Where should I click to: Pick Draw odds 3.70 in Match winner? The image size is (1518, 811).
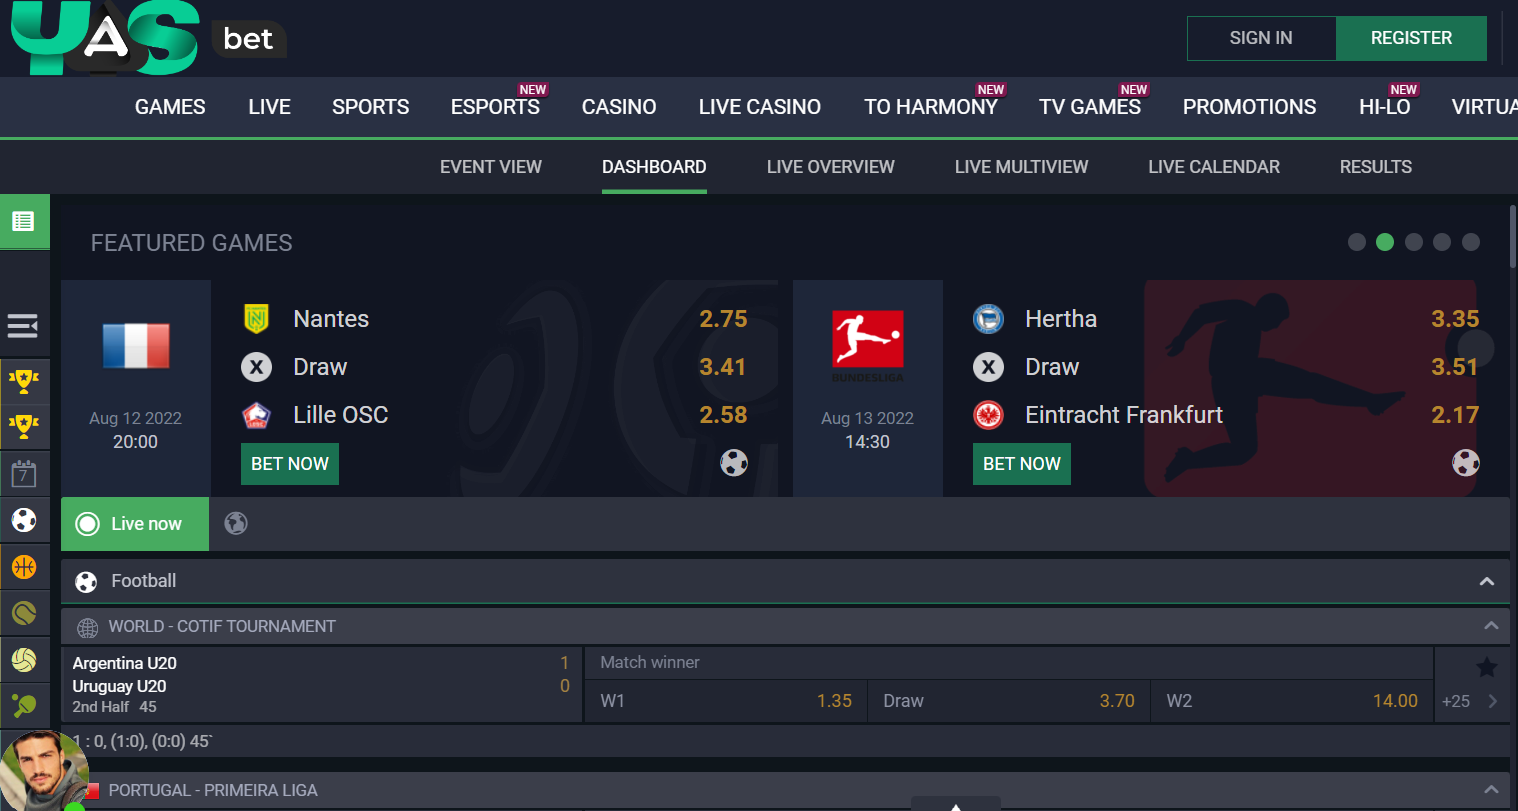point(1009,701)
